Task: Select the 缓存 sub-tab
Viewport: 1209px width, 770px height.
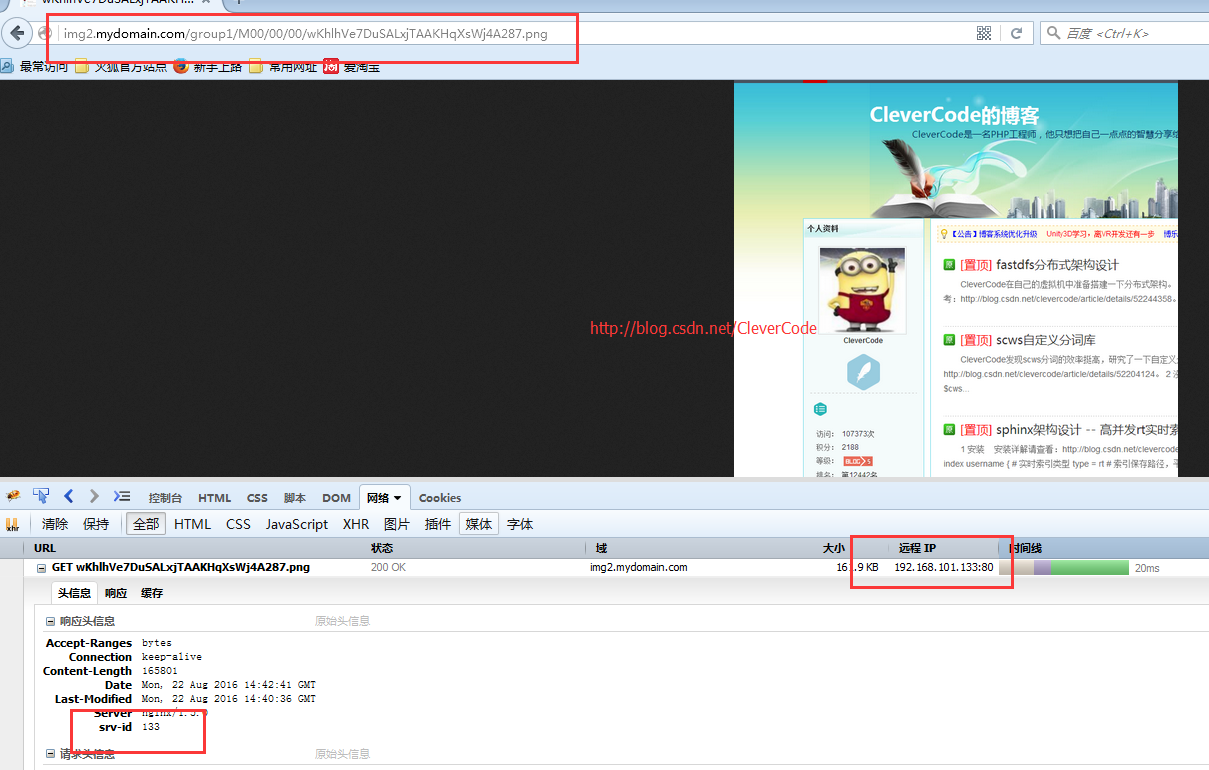Action: (x=152, y=593)
